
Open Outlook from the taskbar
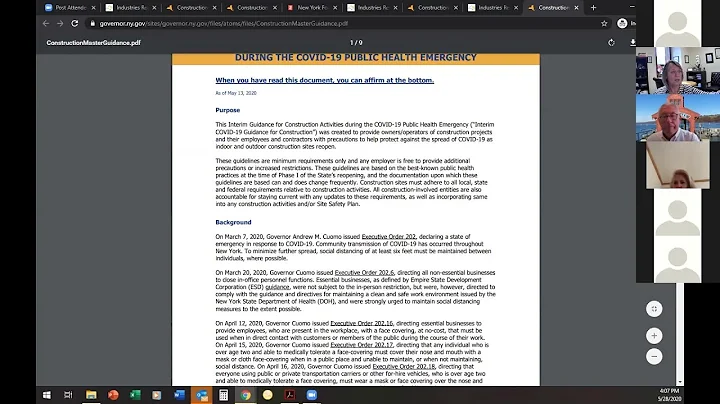click(x=202, y=395)
